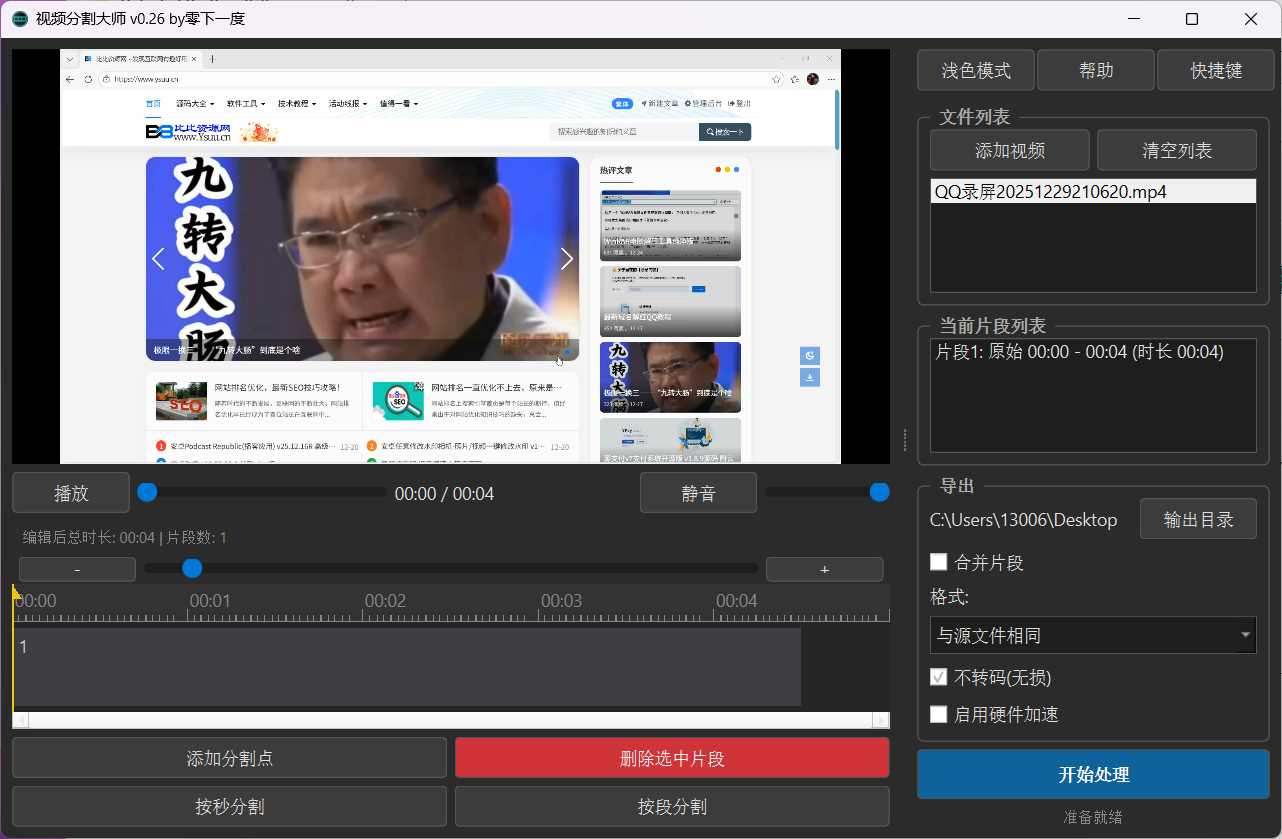
Task: Mute audio with the 静音 button
Action: [x=698, y=493]
